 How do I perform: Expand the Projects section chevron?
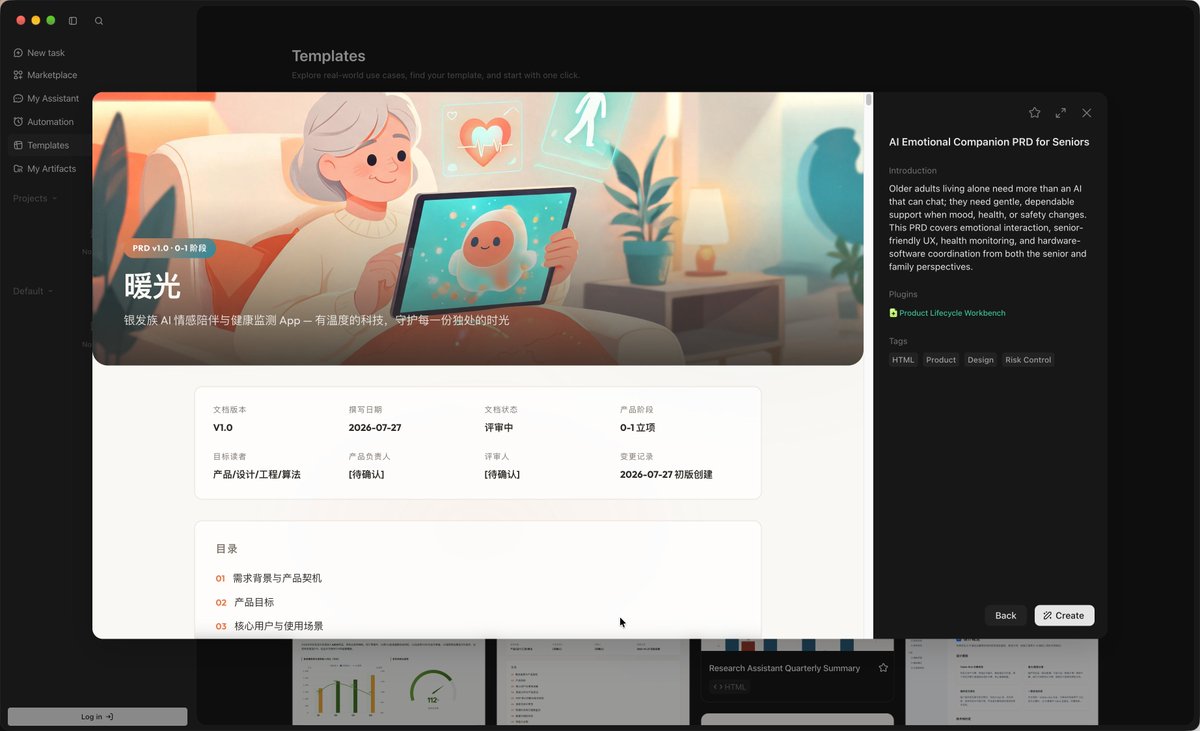(54, 198)
